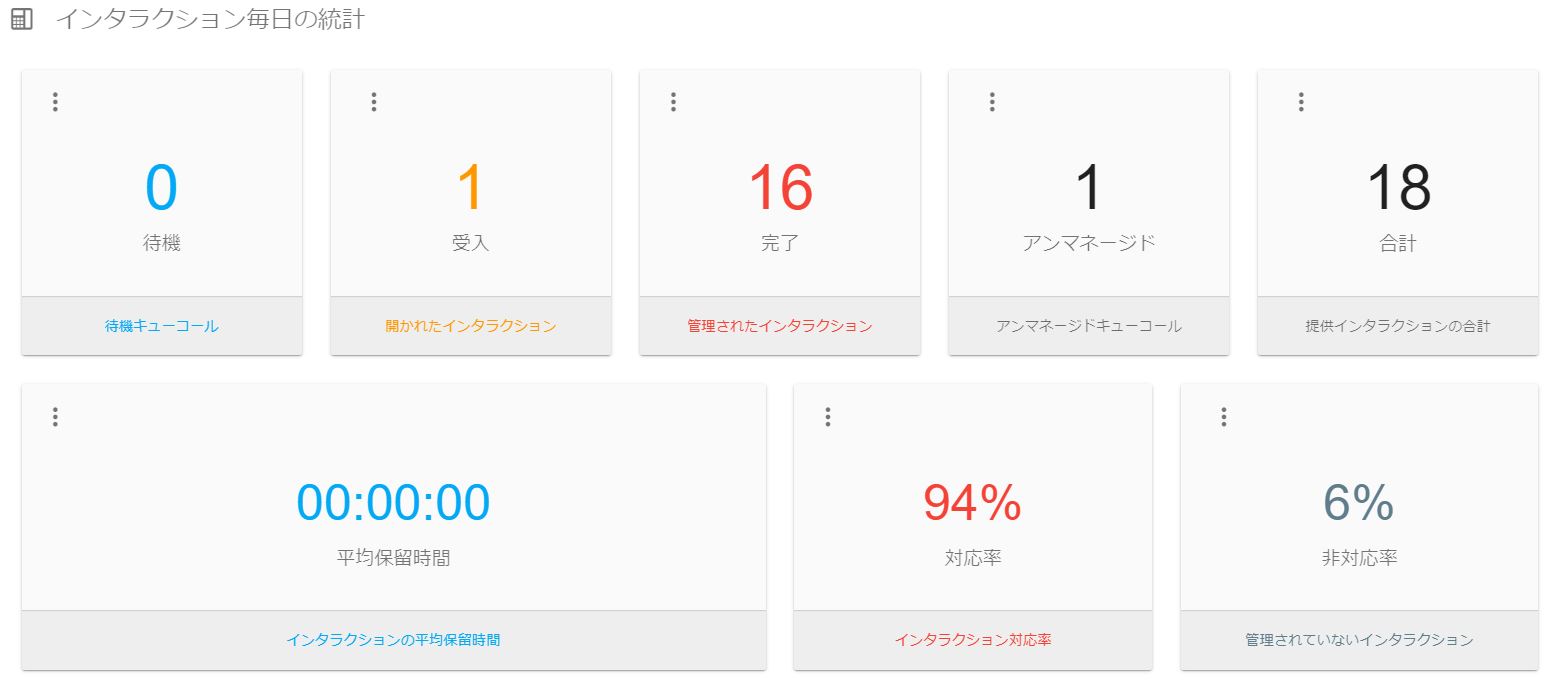Open the three-dot menu on 待機 card
The image size is (1557, 680).
tap(55, 102)
